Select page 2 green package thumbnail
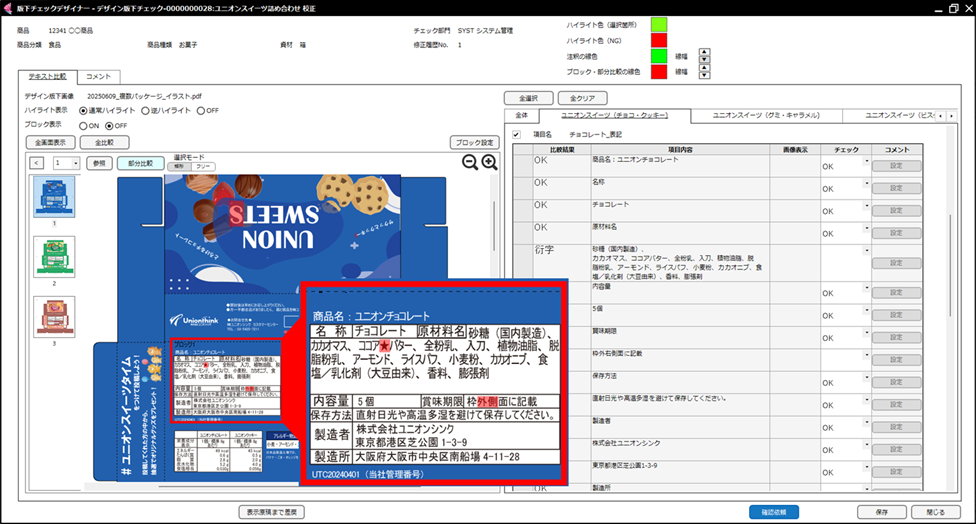 [54, 256]
